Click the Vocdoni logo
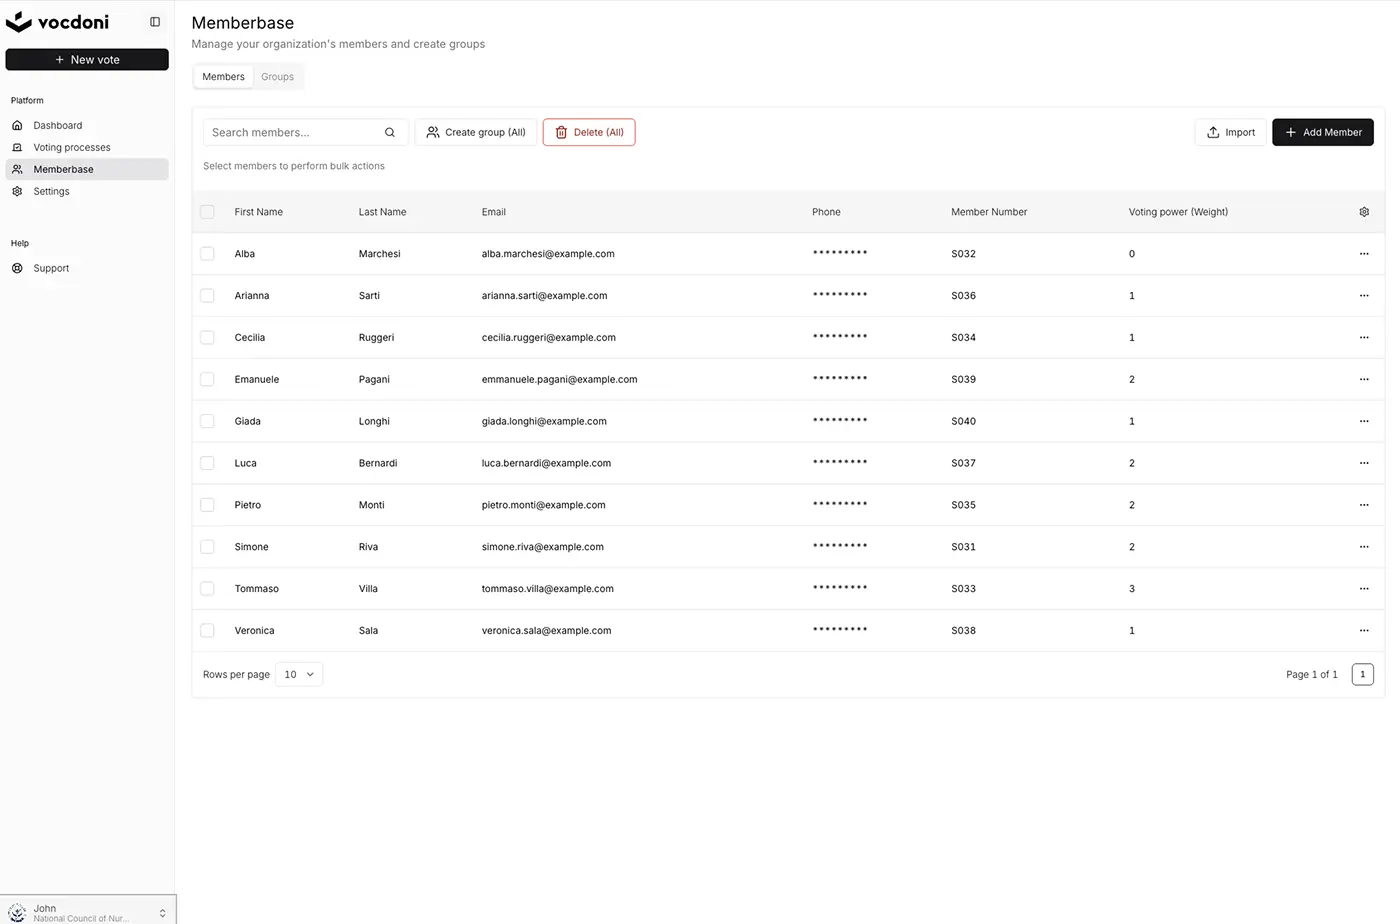This screenshot has height=924, width=1400. (58, 22)
